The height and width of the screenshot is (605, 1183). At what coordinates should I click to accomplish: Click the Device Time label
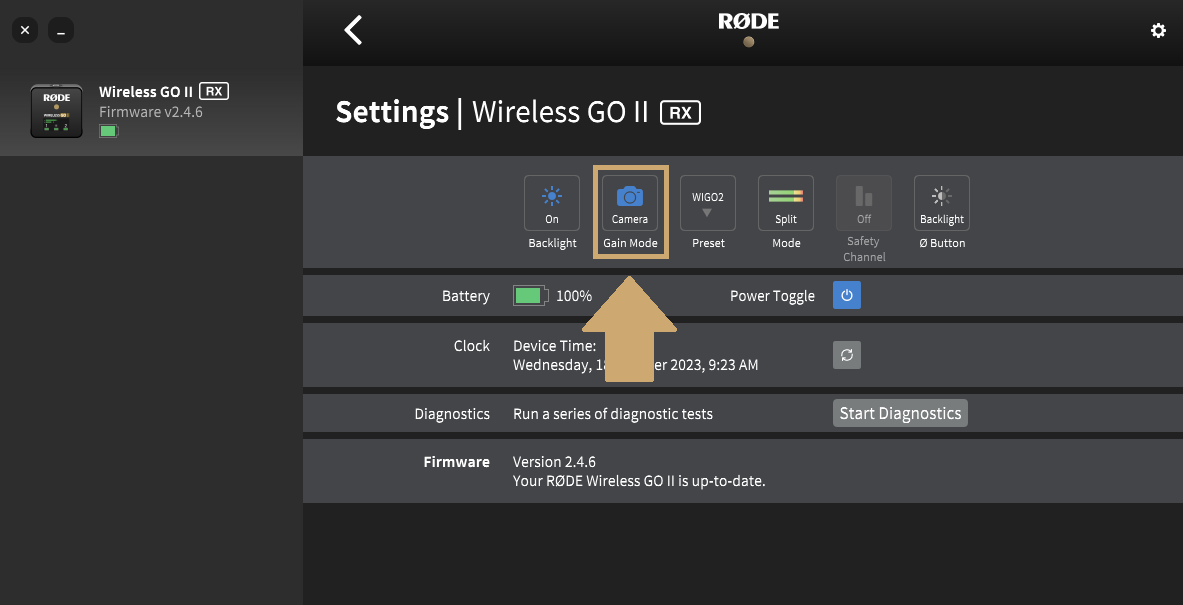point(555,346)
